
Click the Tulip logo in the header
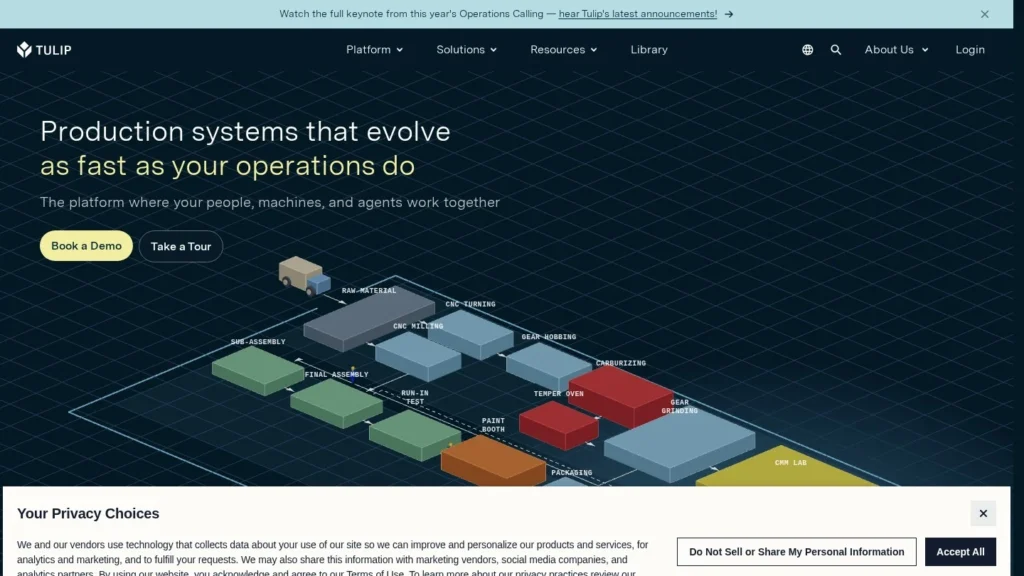click(x=44, y=50)
